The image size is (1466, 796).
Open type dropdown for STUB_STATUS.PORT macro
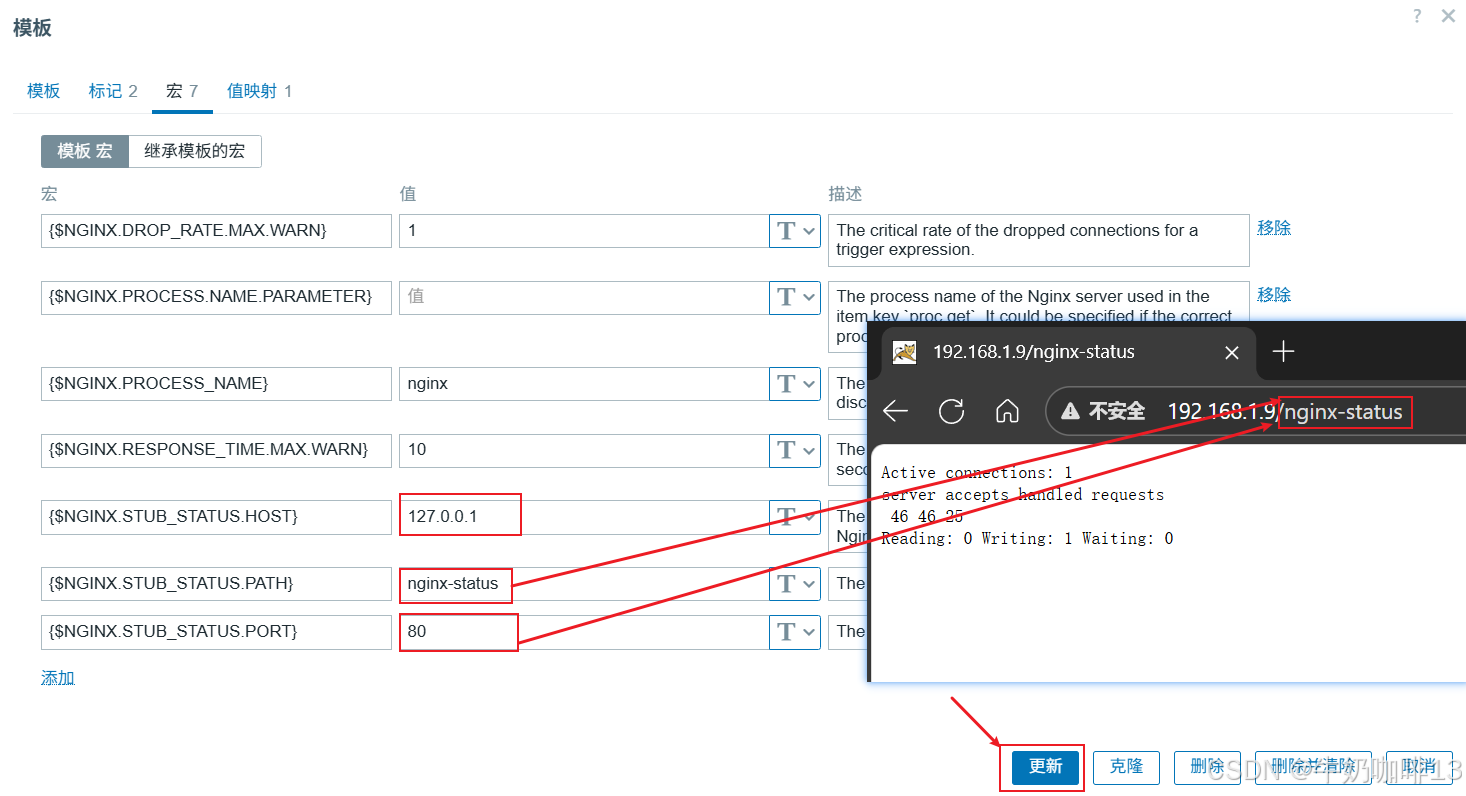795,632
